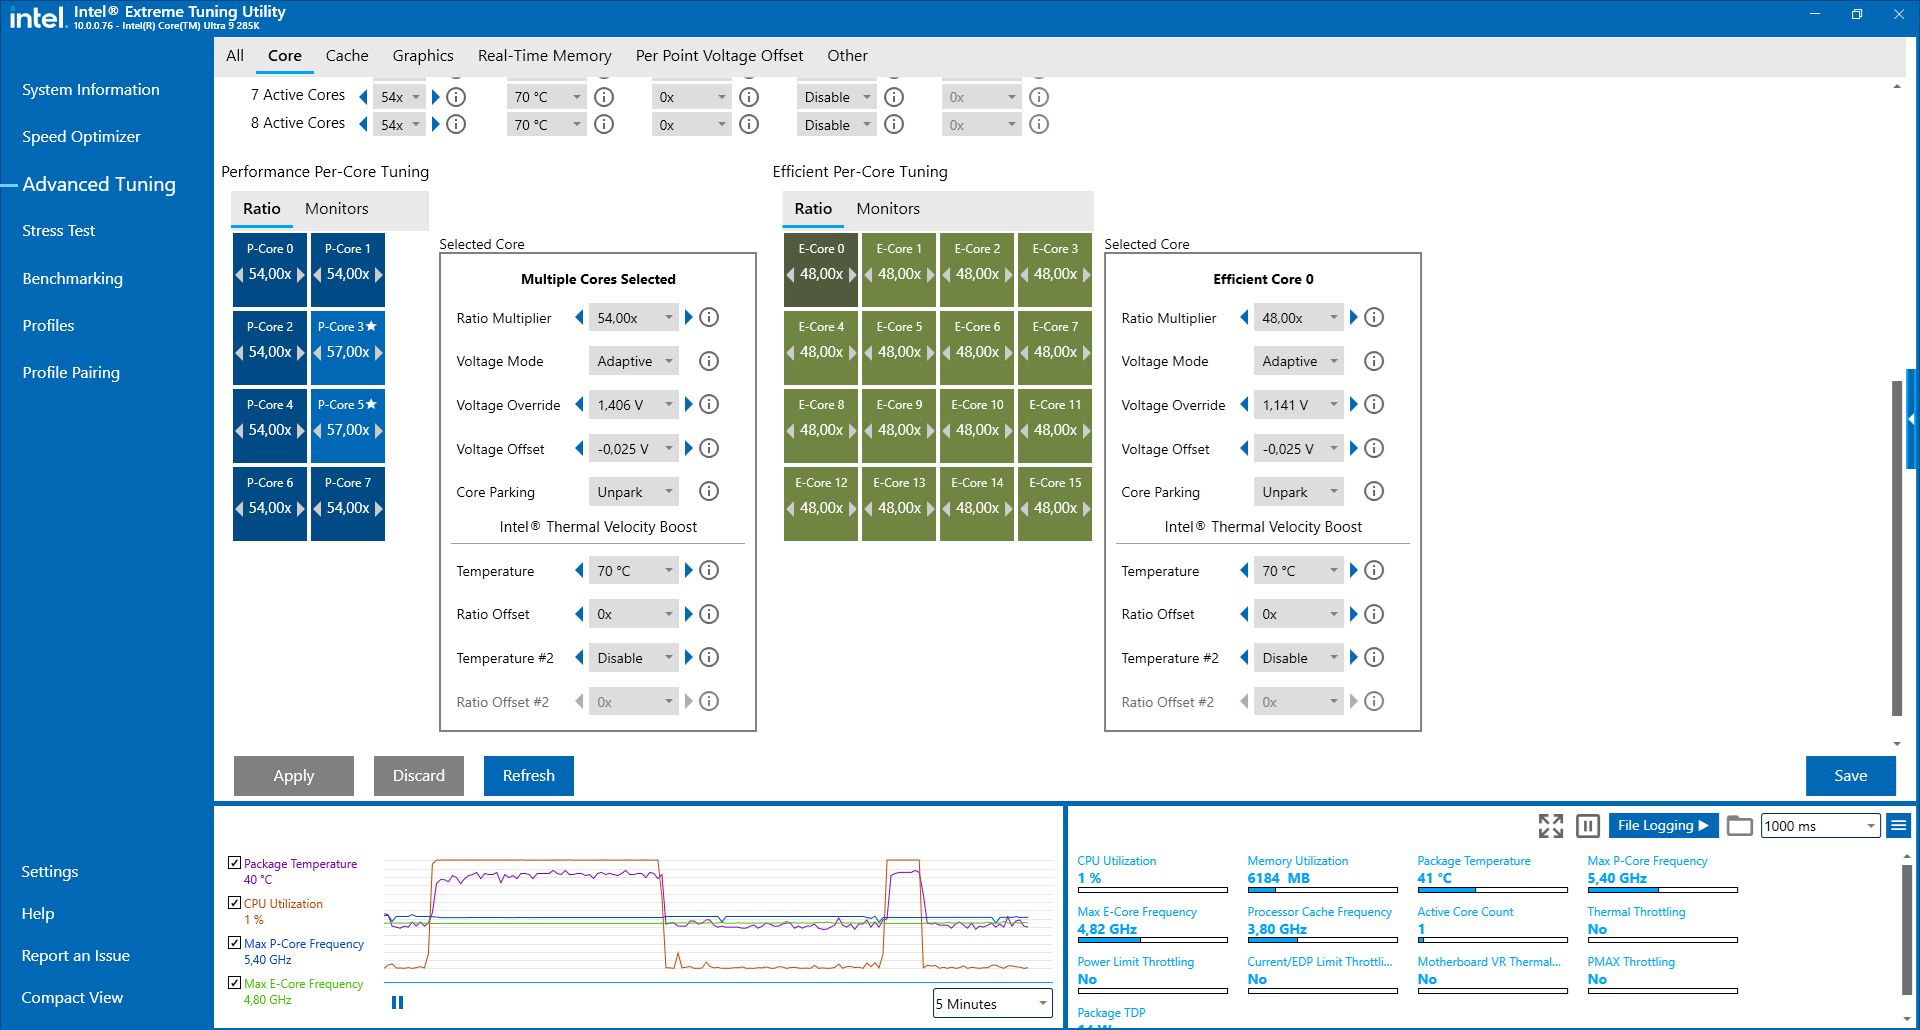This screenshot has width=1920, height=1030.
Task: Switch to Compact View
Action: (72, 998)
